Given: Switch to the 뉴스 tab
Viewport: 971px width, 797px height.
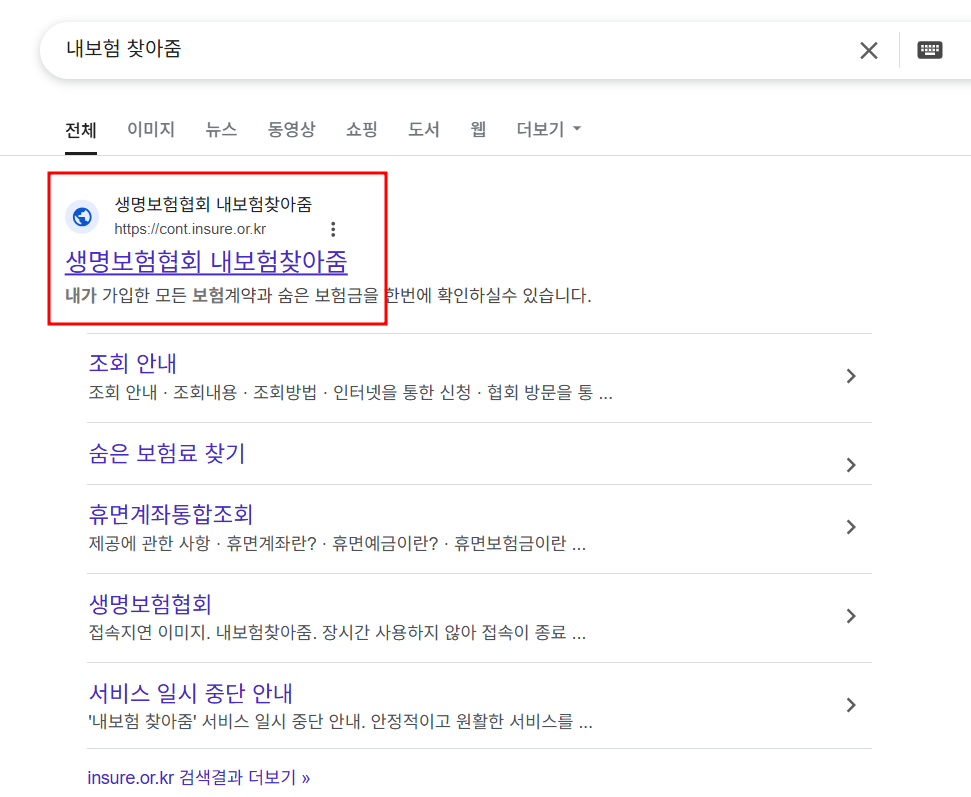Looking at the screenshot, I should pos(221,129).
